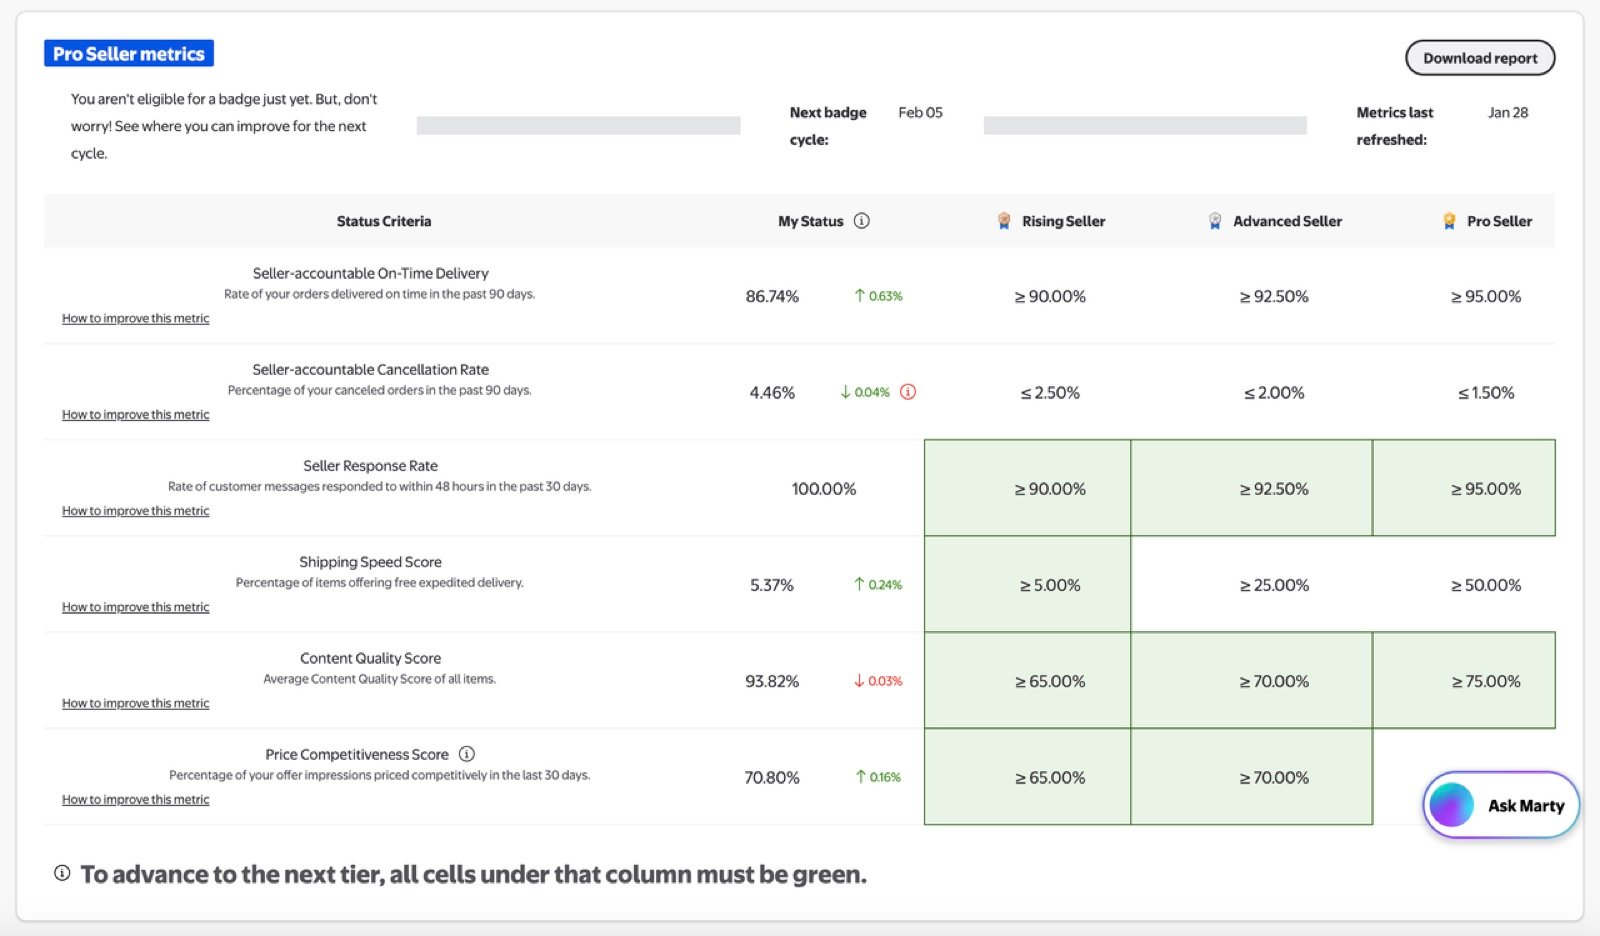
Task: Click the ≥ 92.50% Advanced Seller On-Time Delivery threshold
Action: click(1274, 296)
